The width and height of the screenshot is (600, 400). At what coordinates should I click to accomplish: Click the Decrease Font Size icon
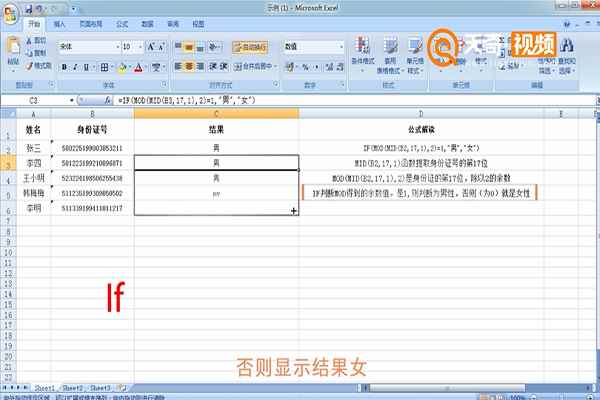point(161,47)
